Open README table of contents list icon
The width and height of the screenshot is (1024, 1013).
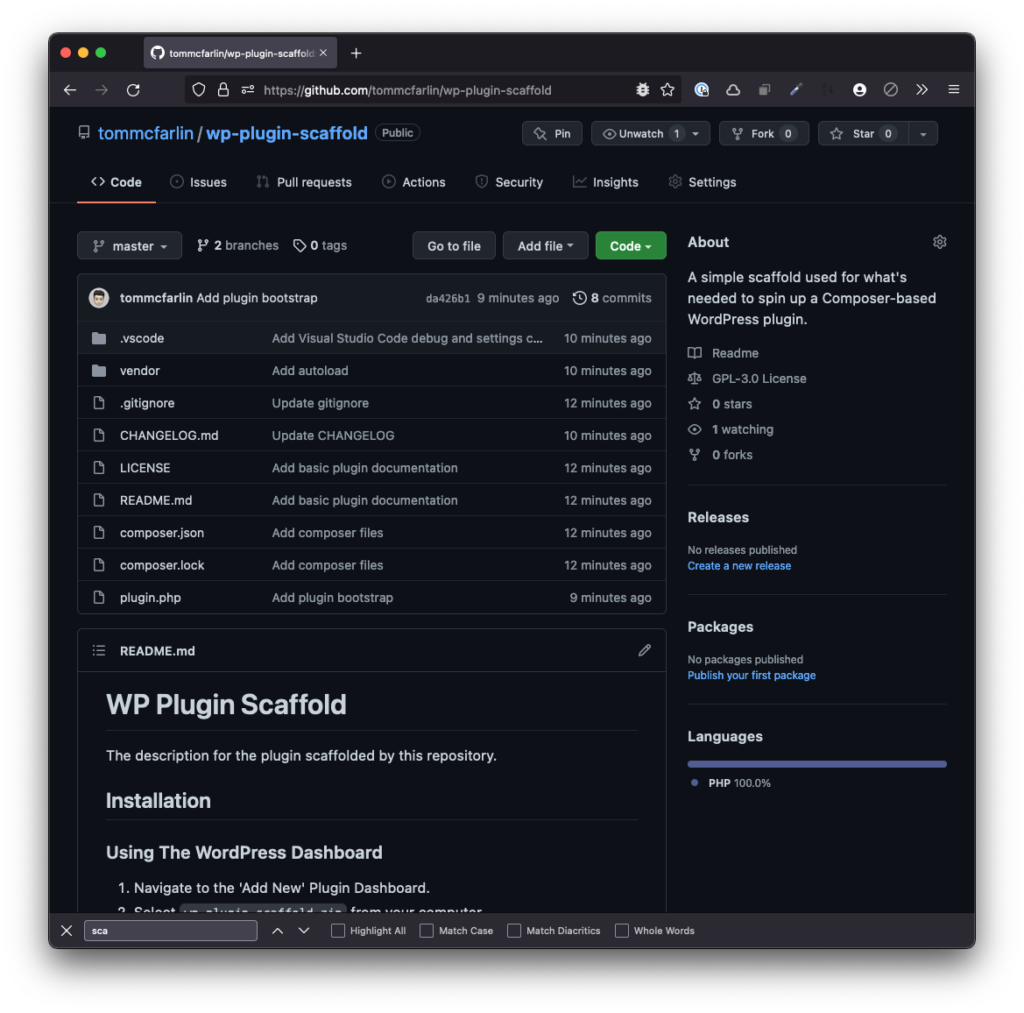click(99, 651)
